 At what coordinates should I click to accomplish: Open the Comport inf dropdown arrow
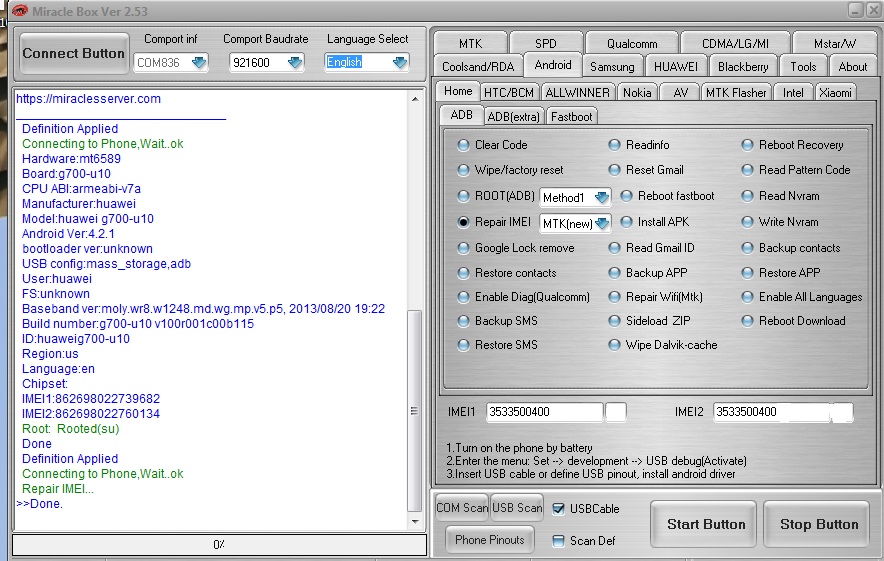click(x=198, y=63)
